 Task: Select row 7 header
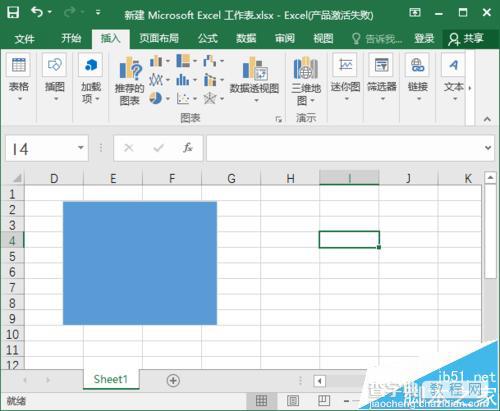pyautogui.click(x=12, y=288)
